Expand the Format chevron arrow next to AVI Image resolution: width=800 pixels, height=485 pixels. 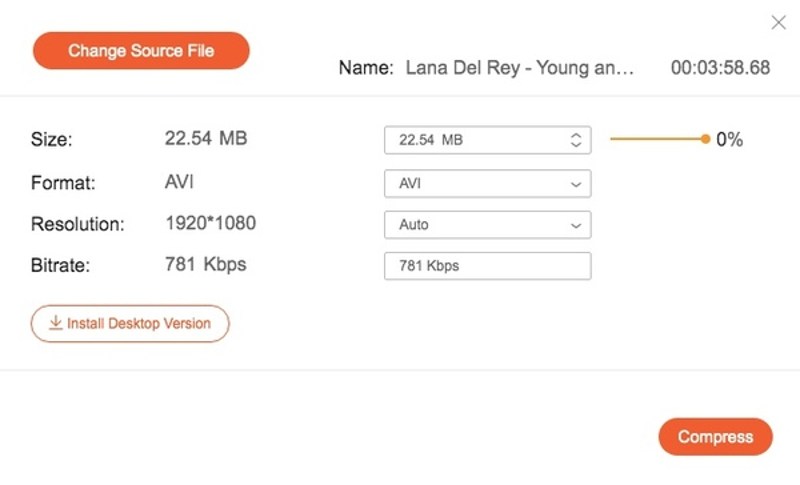pos(576,185)
